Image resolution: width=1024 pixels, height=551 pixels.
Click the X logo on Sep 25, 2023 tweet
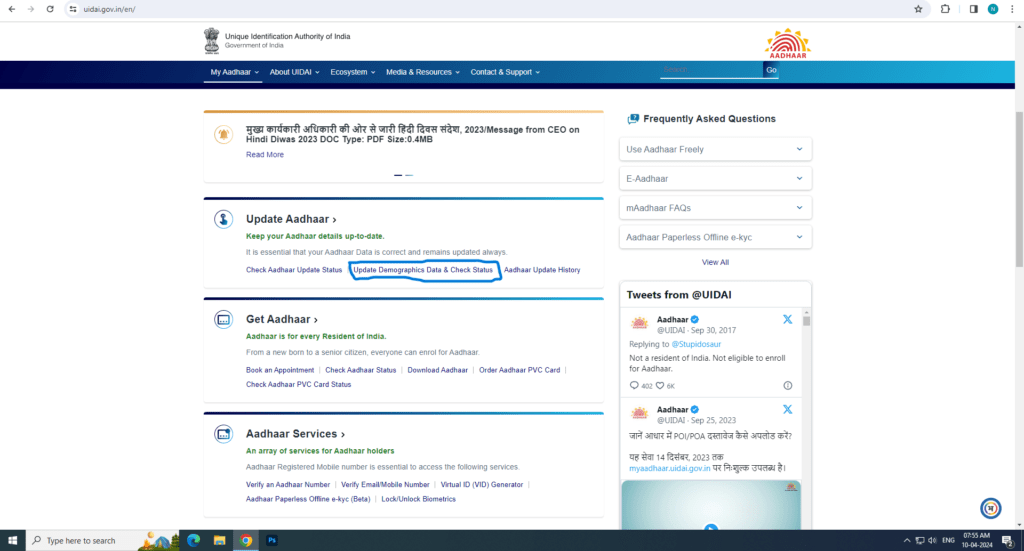click(787, 409)
